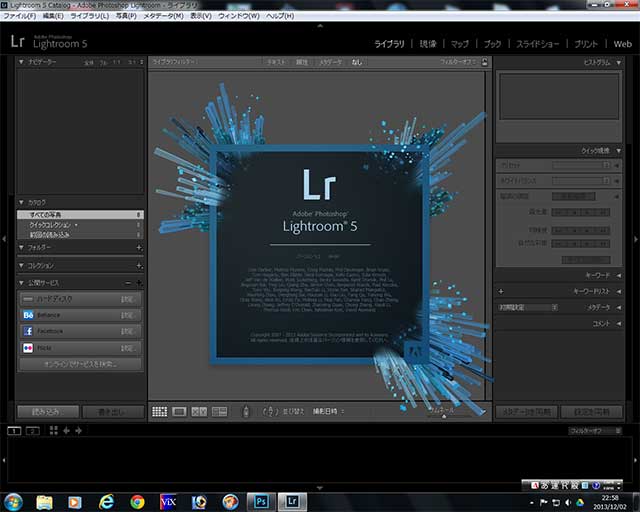The height and width of the screenshot is (512, 640).
Task: Click the Flickr publish service icon
Action: pos(27,347)
